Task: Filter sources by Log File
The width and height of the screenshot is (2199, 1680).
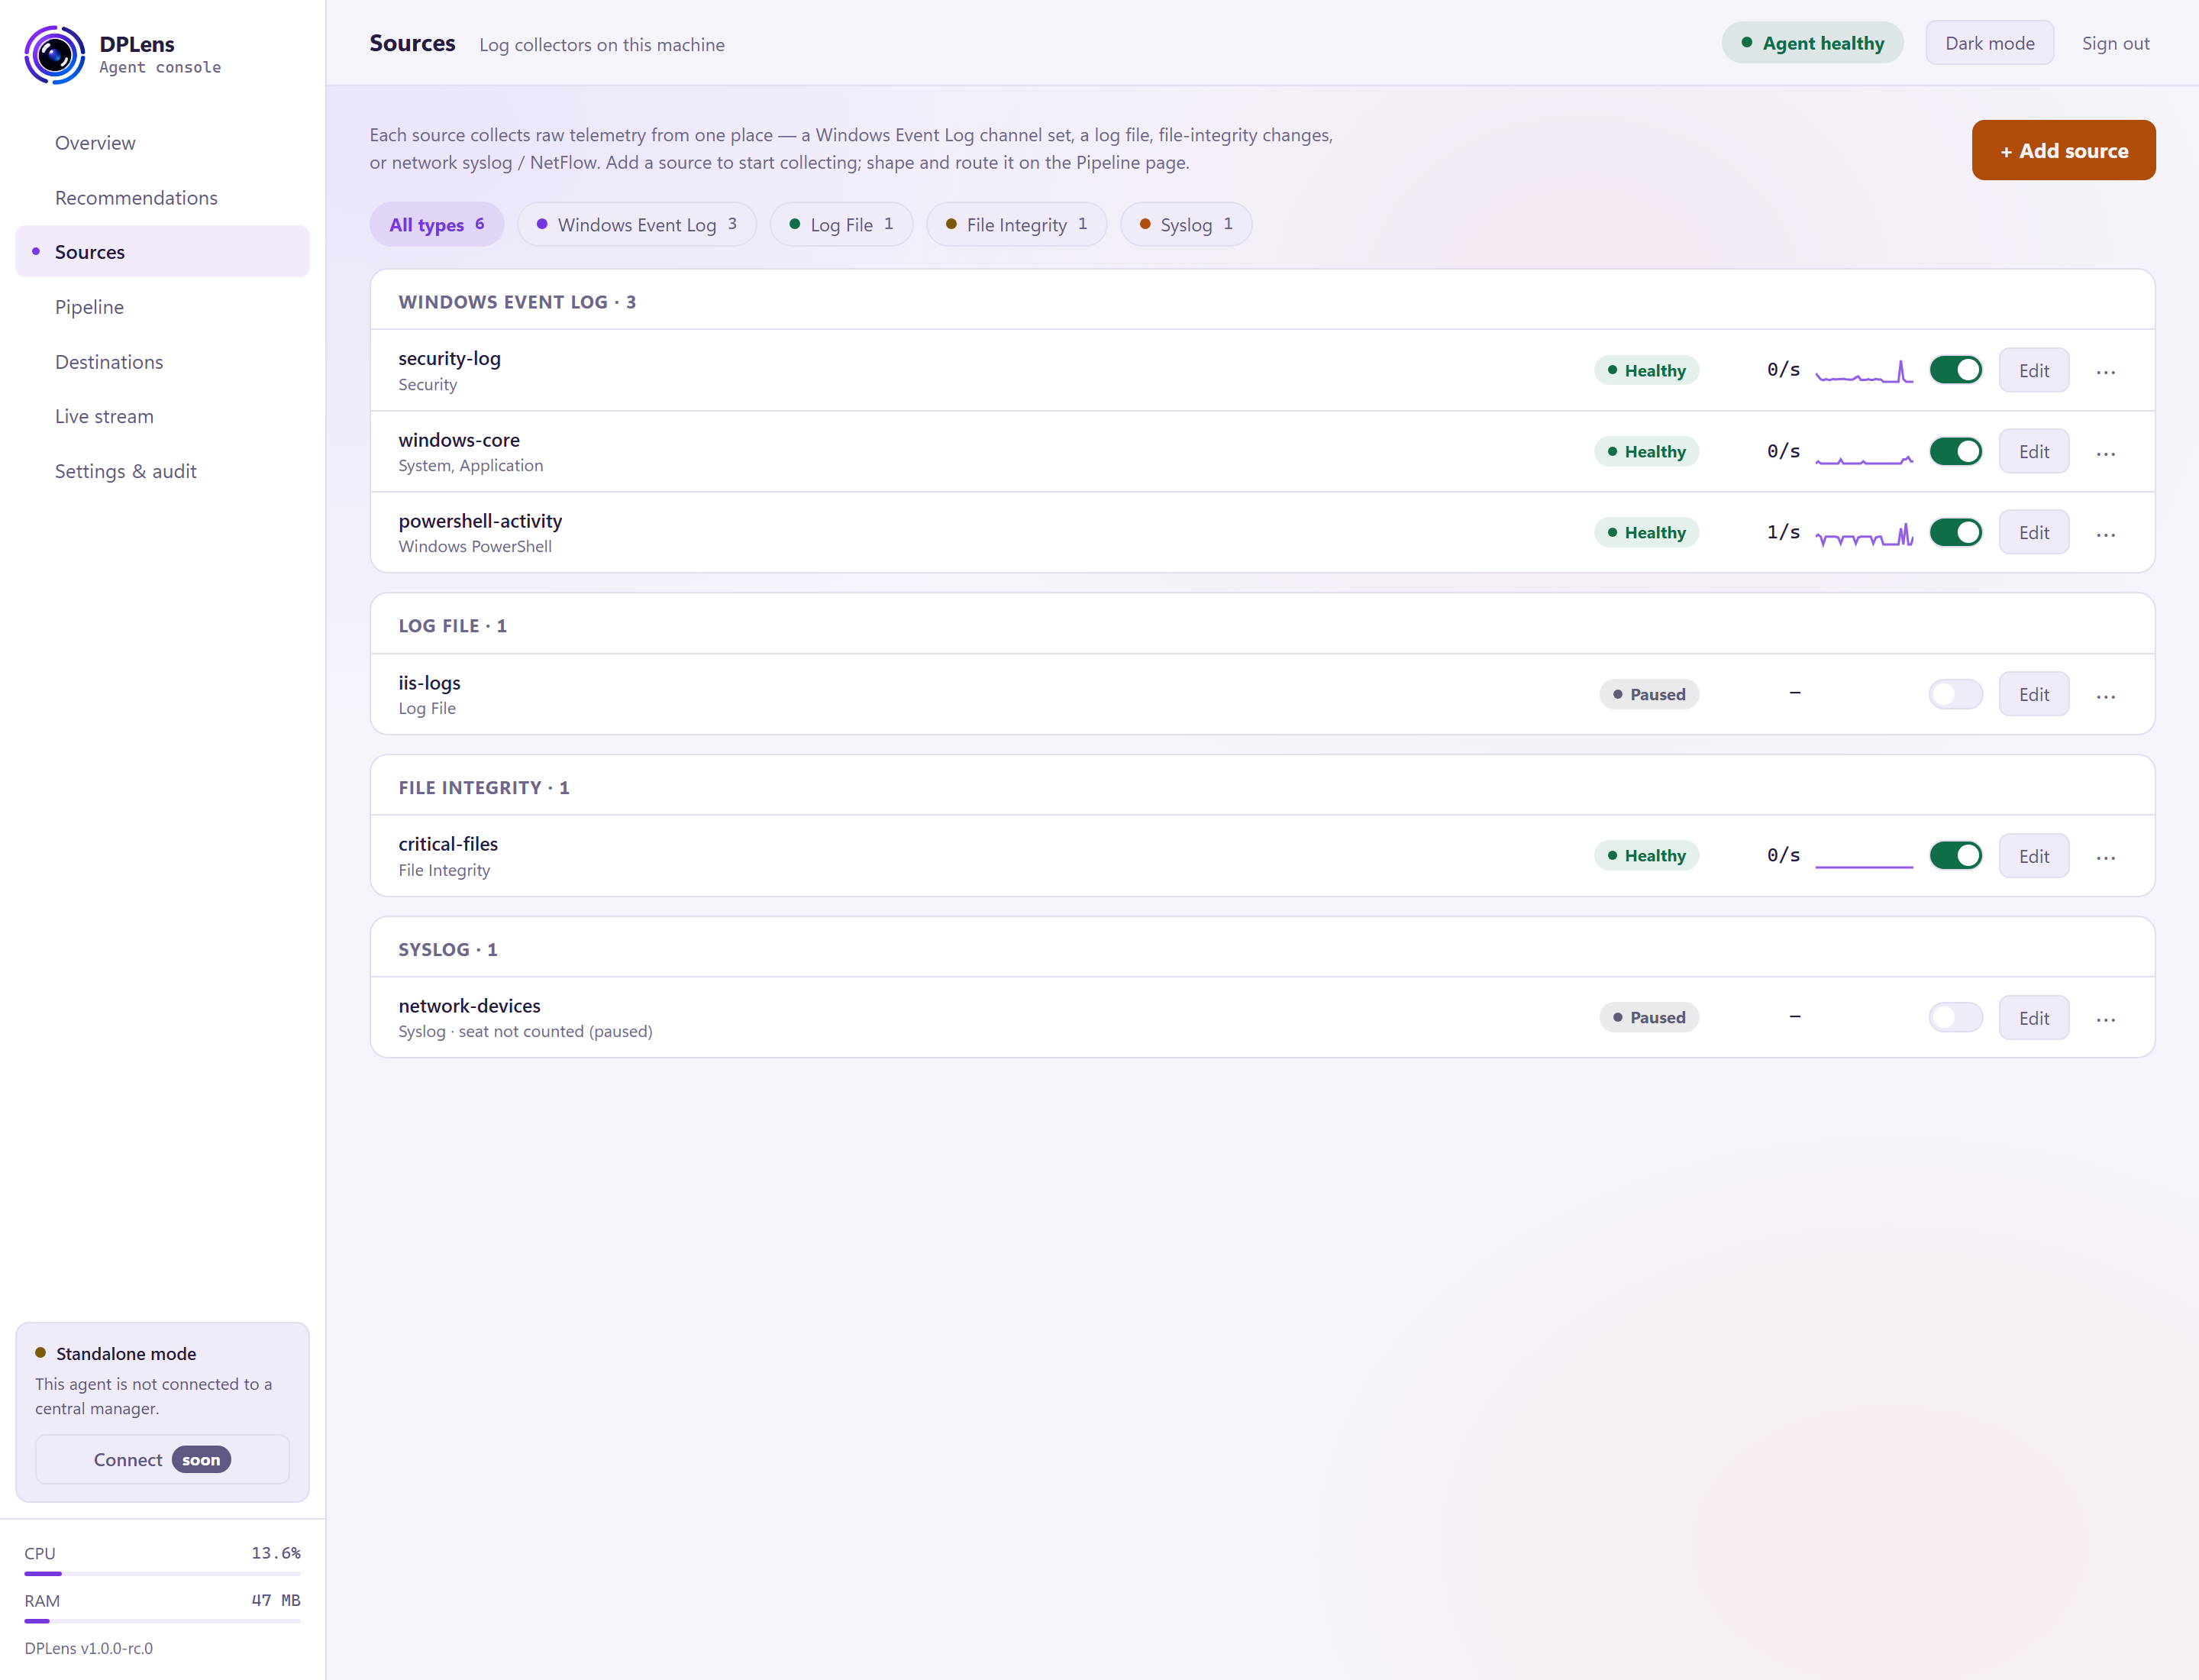Action: [841, 224]
